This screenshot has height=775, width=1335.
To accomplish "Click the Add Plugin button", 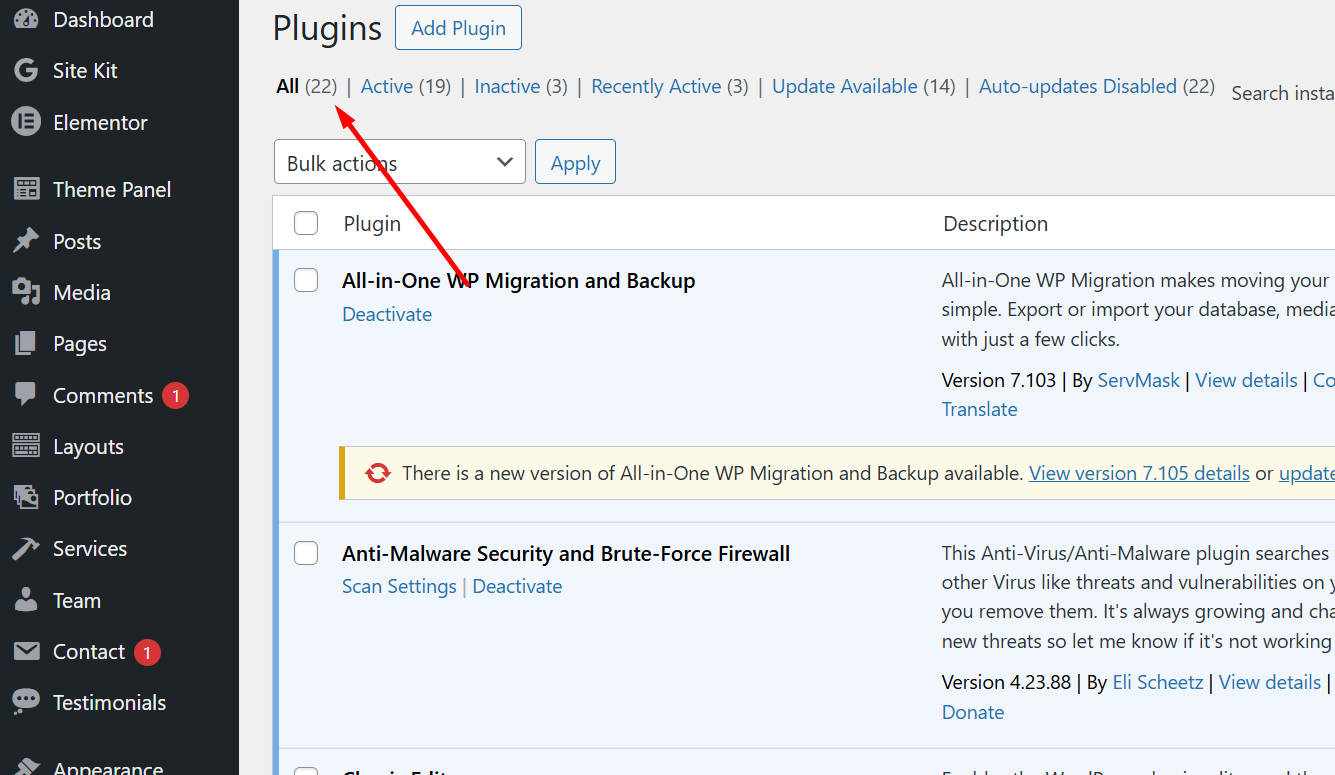I will click(x=458, y=27).
